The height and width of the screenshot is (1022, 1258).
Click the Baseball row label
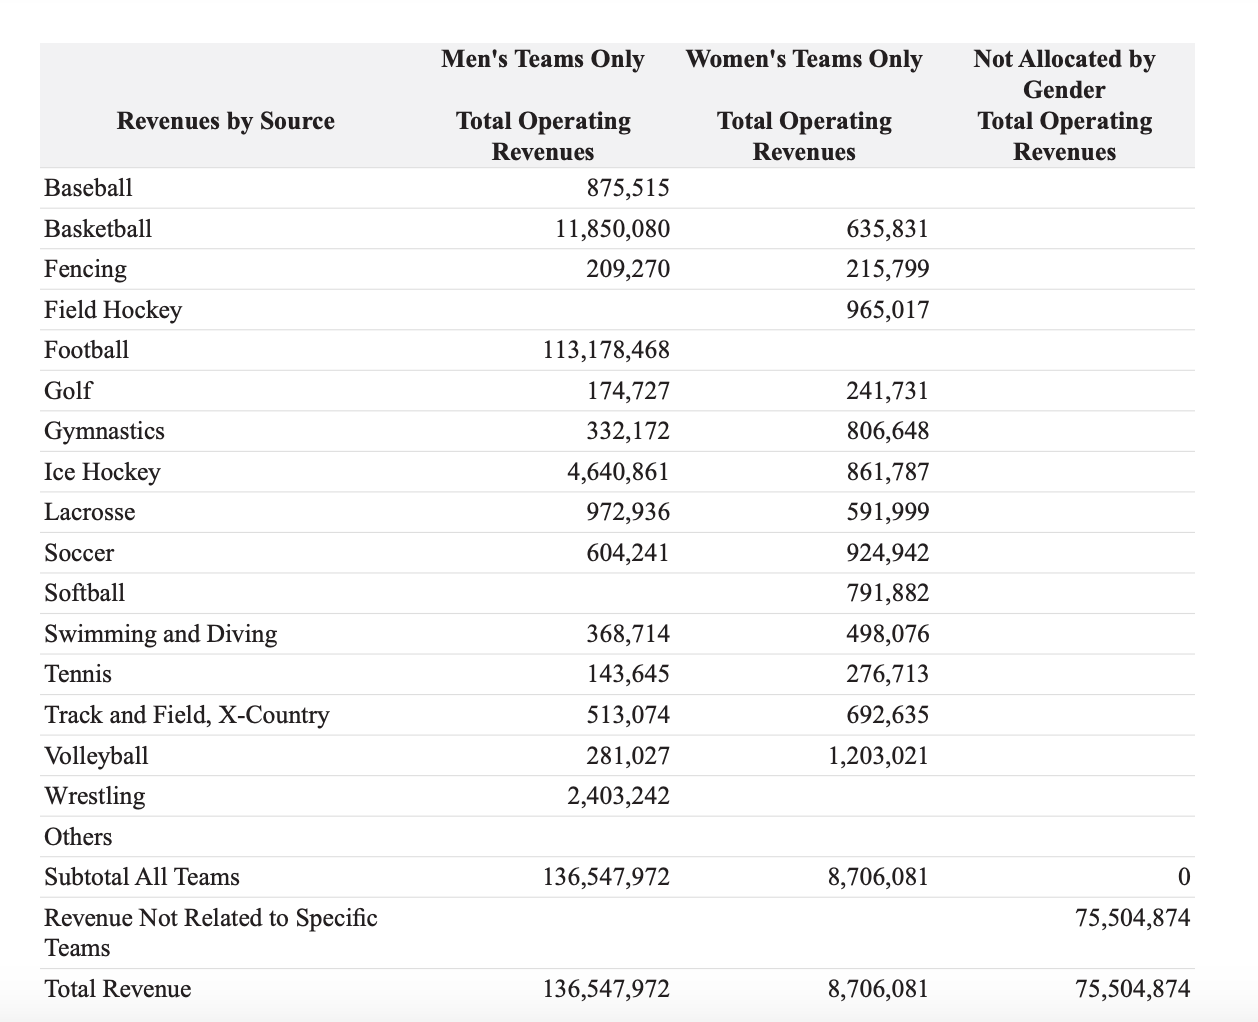[x=88, y=188]
